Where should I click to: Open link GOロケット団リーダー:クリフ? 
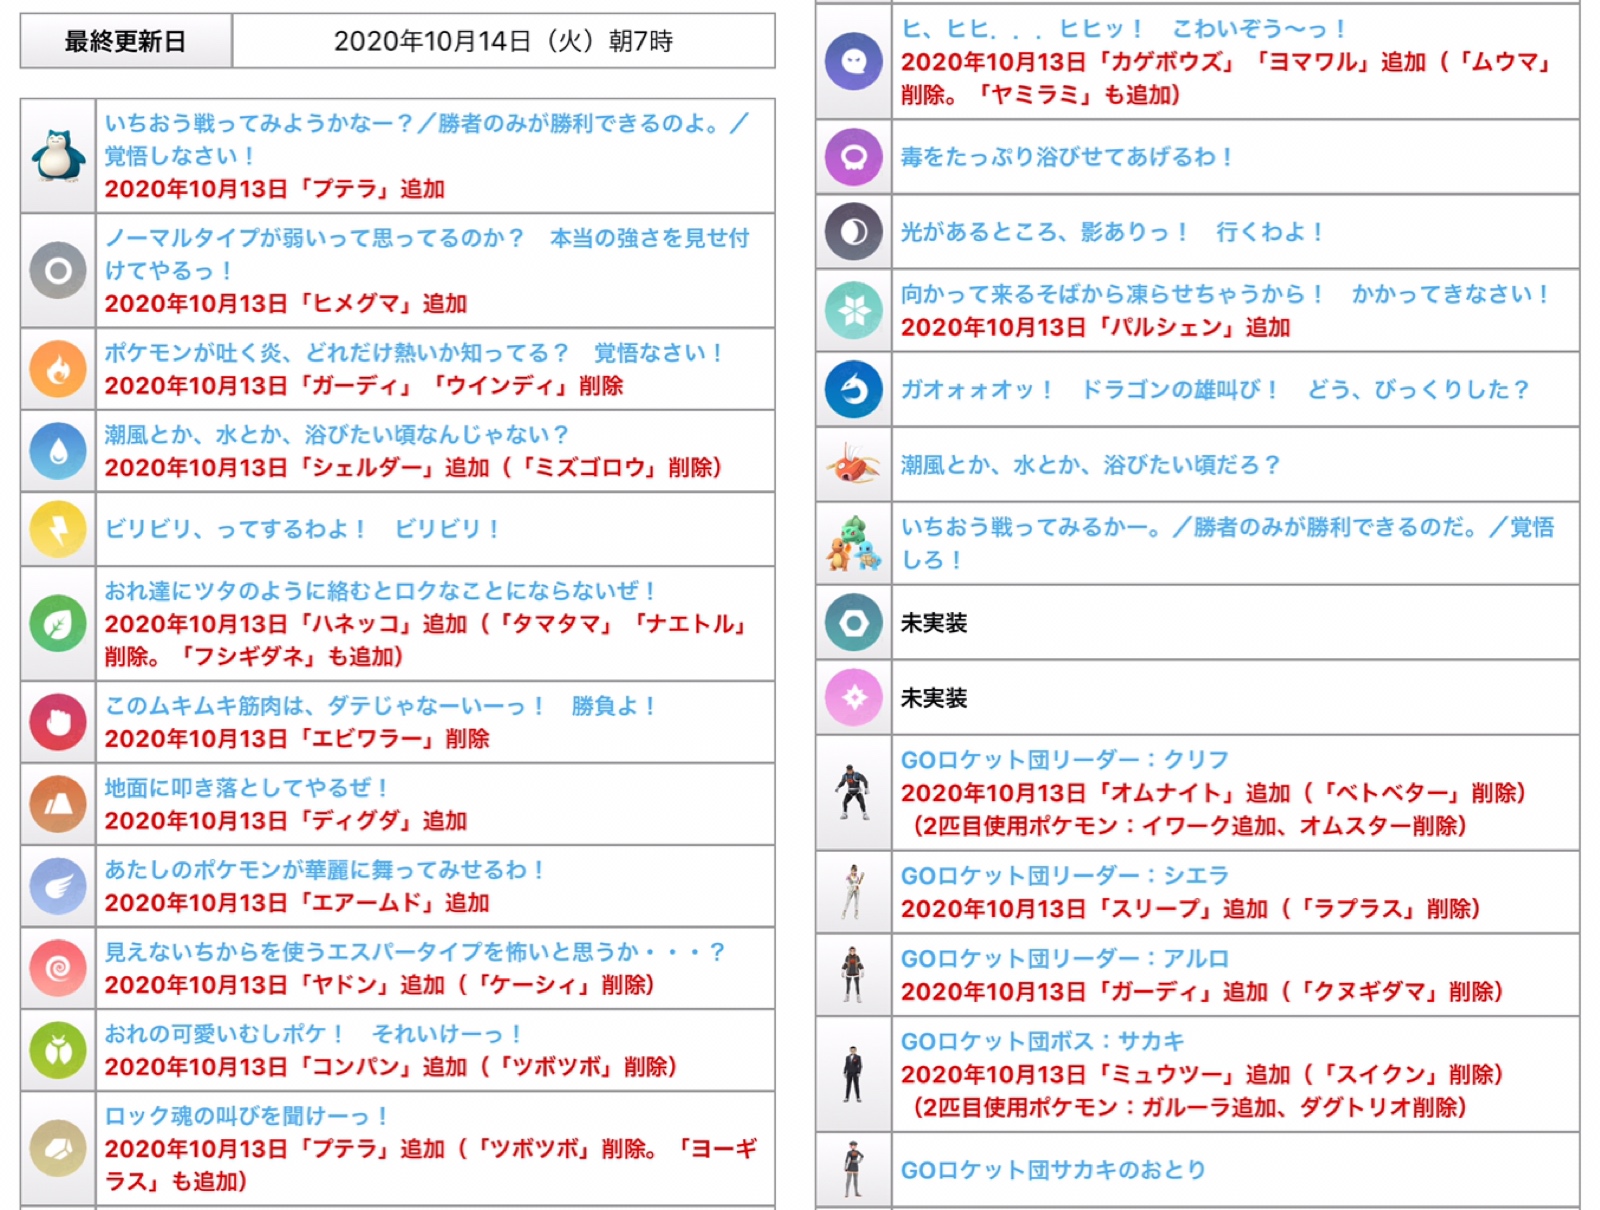click(1065, 760)
